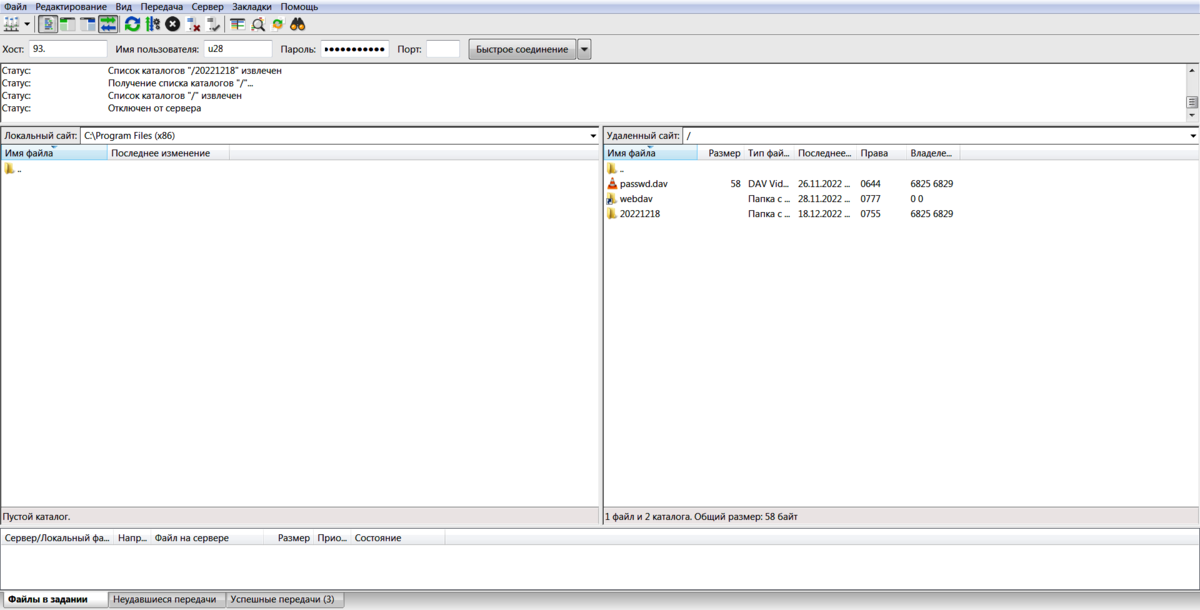
Task: Click message log scrollbar up arrow
Action: click(x=1192, y=71)
